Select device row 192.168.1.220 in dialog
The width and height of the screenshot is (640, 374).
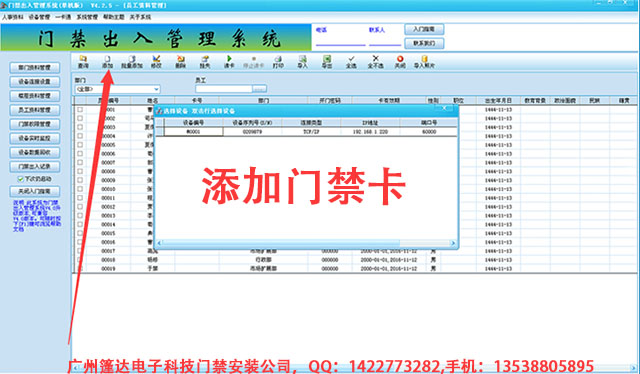click(307, 131)
